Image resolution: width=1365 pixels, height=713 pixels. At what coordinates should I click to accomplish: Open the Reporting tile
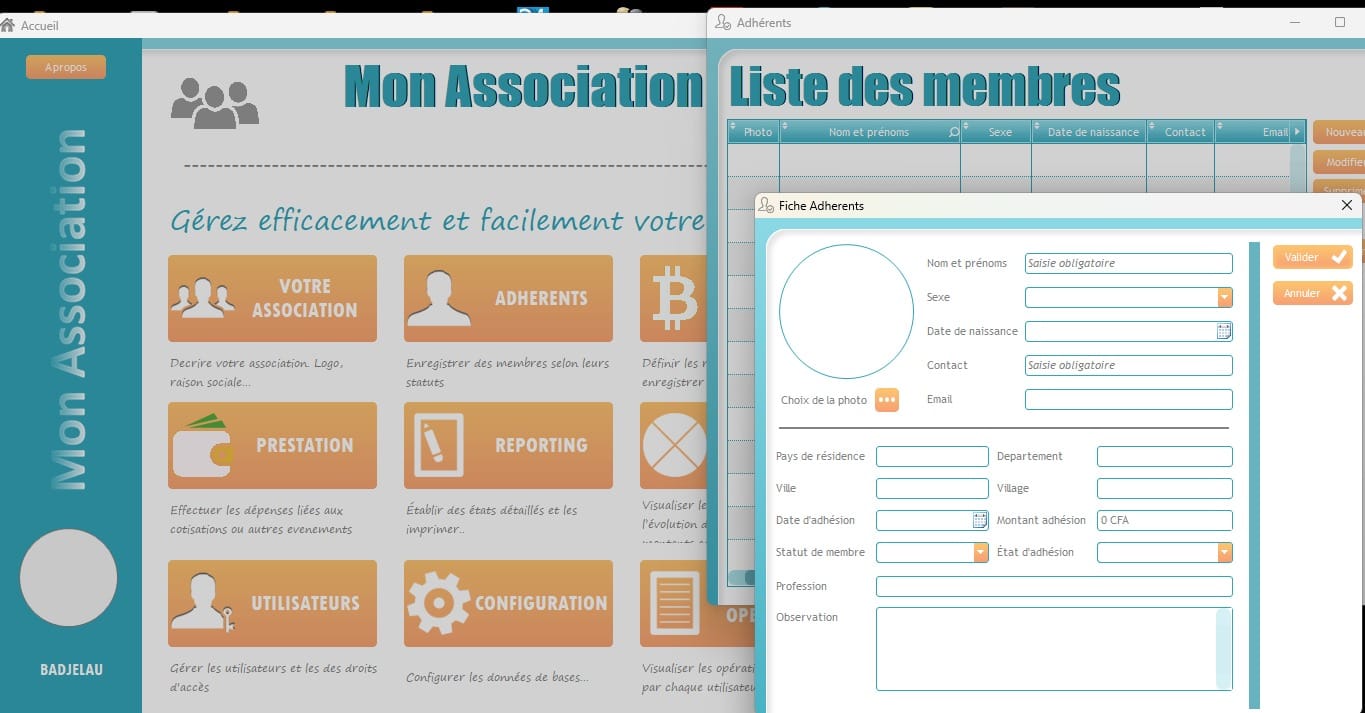click(x=508, y=445)
